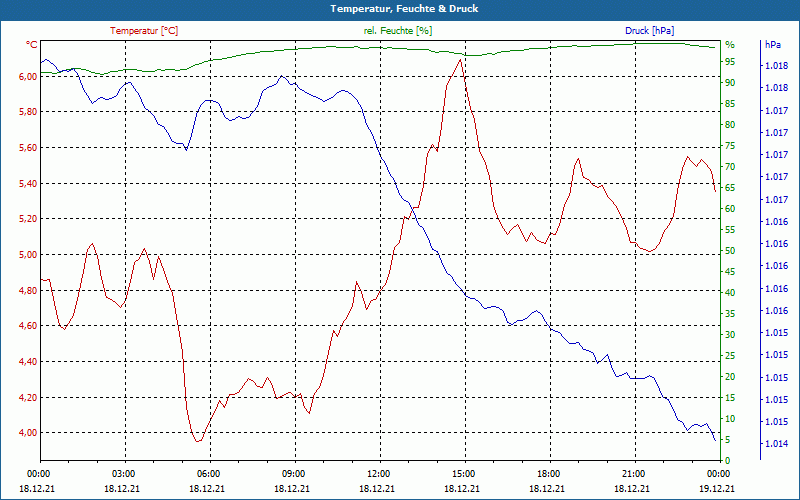Click the green humidity axis value 25
The image size is (800, 500).
tap(730, 356)
